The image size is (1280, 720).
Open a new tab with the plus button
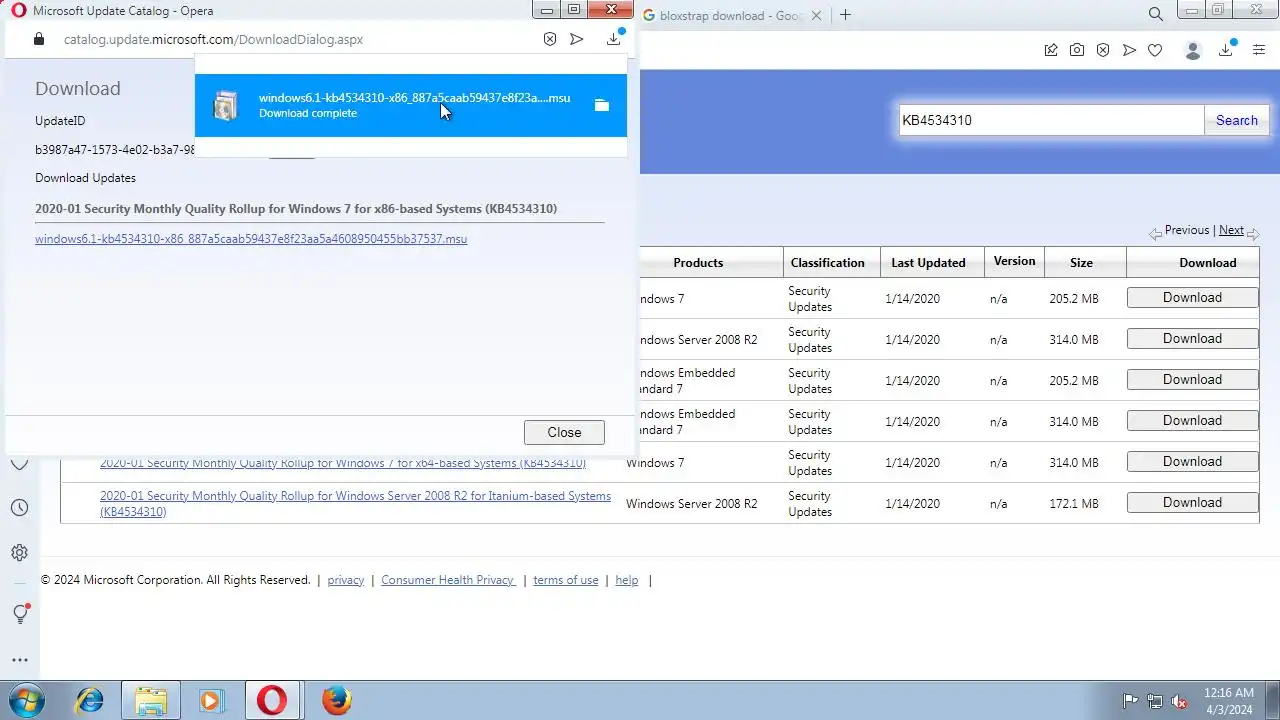point(845,15)
